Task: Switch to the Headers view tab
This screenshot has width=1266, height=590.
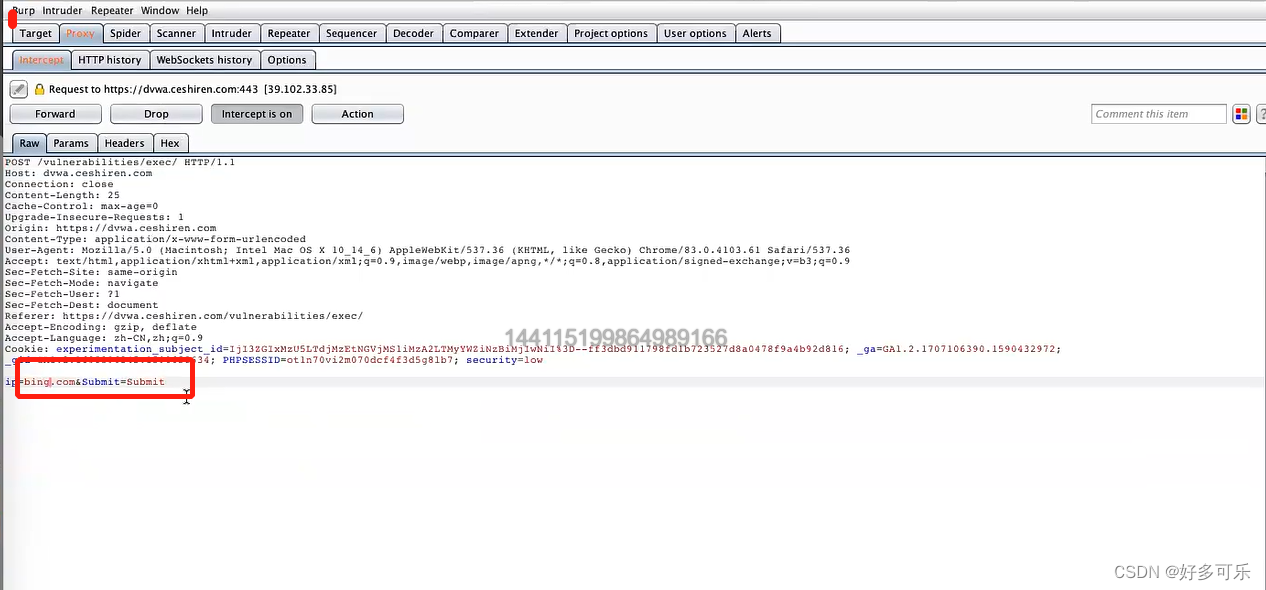Action: 124,143
